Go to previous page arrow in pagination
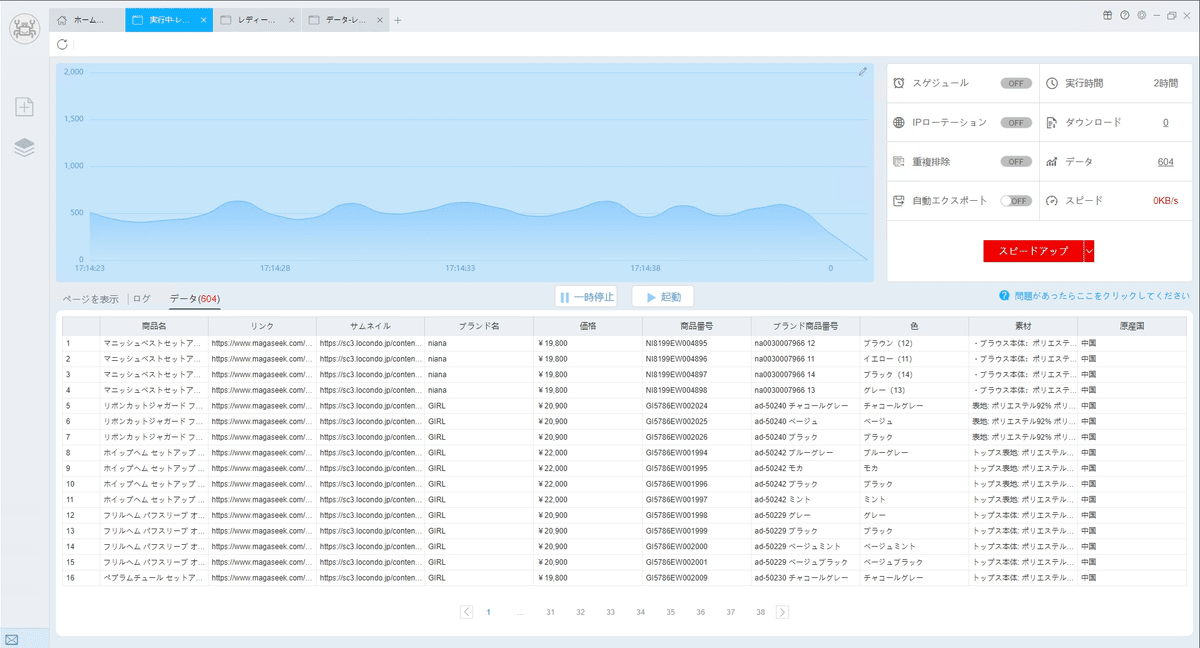This screenshot has width=1200, height=648. [x=467, y=612]
